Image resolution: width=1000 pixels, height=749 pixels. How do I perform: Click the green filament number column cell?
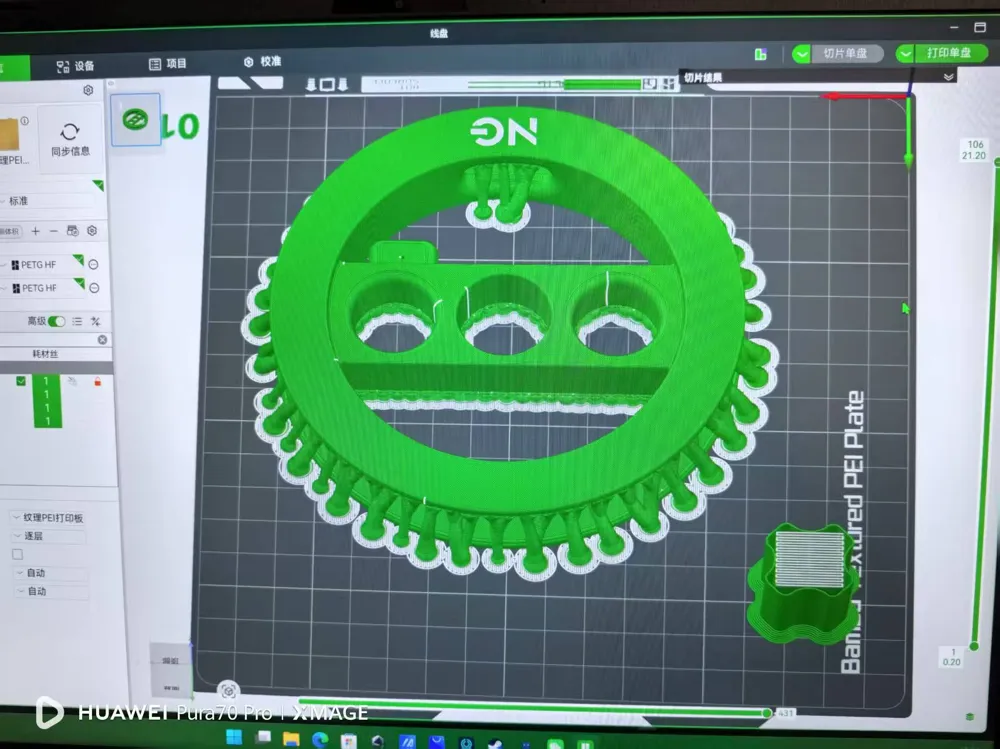coord(47,401)
